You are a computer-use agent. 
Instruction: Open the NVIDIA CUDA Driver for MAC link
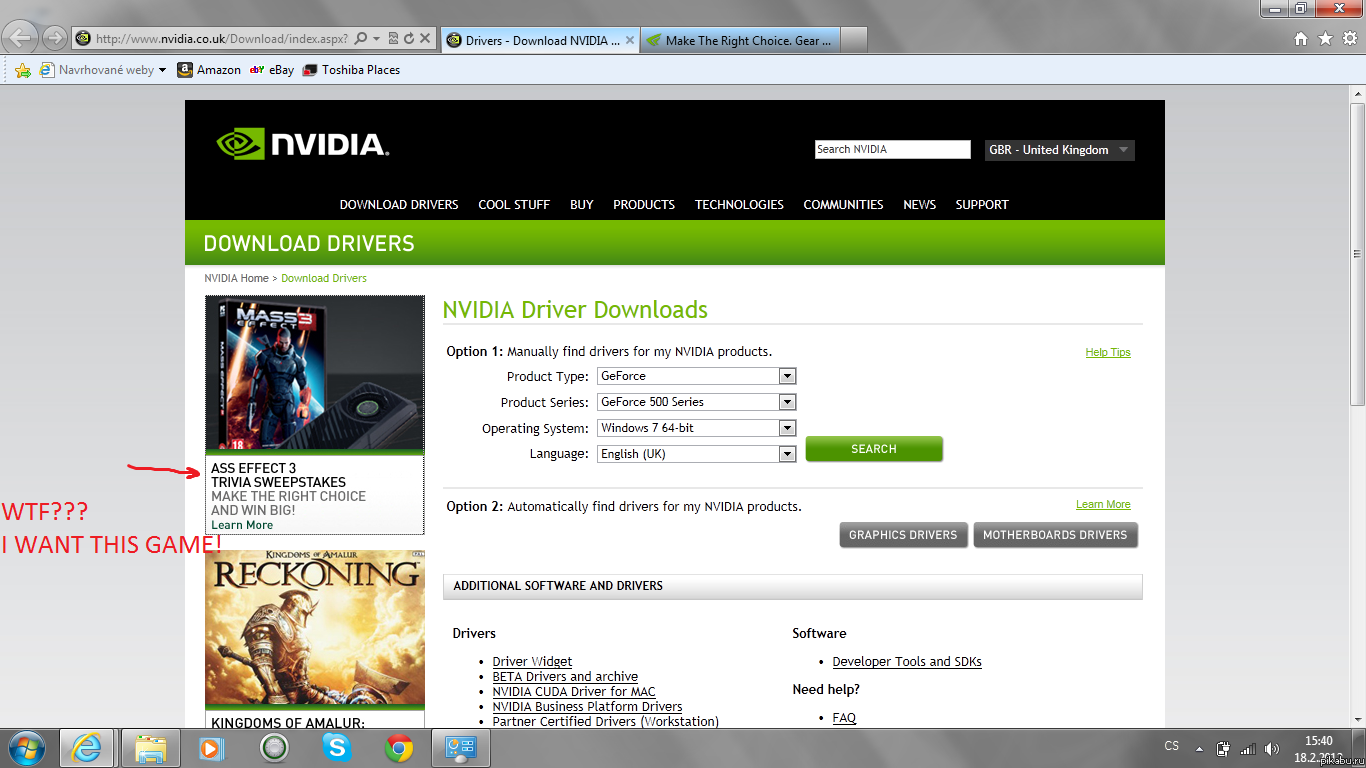[x=574, y=692]
